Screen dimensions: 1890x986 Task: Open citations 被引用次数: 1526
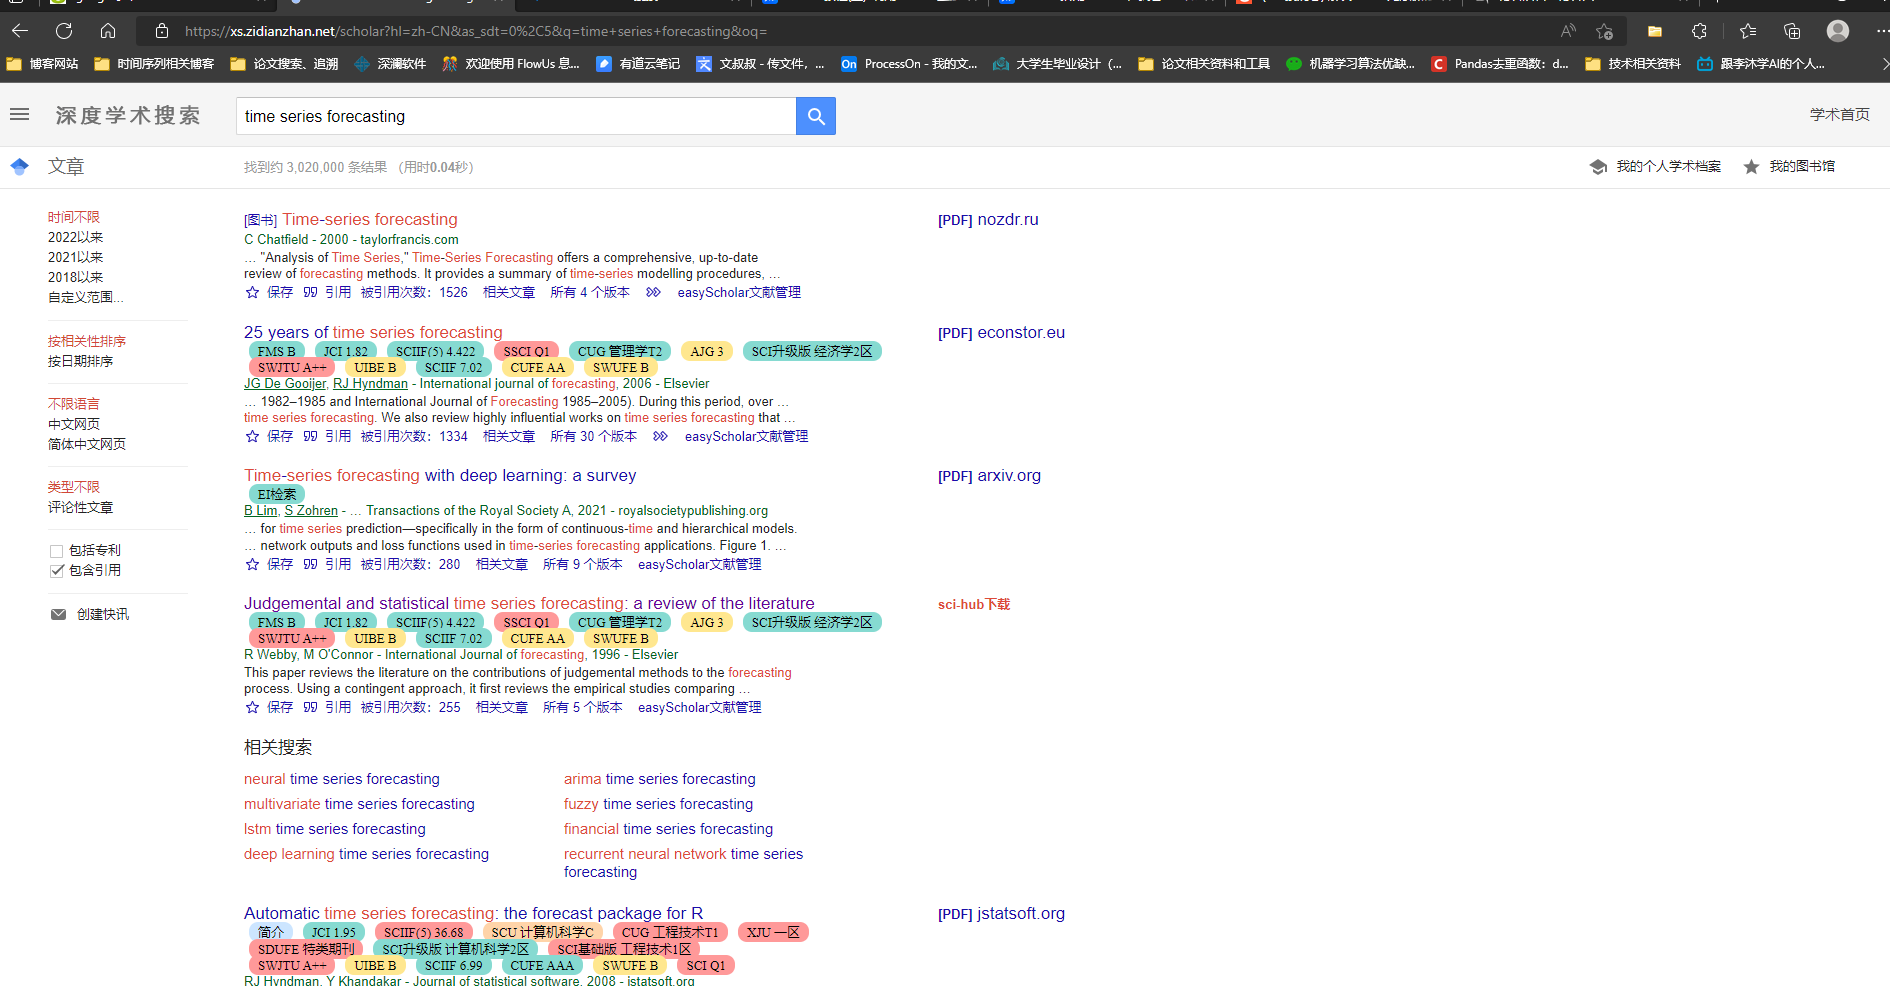(x=414, y=292)
